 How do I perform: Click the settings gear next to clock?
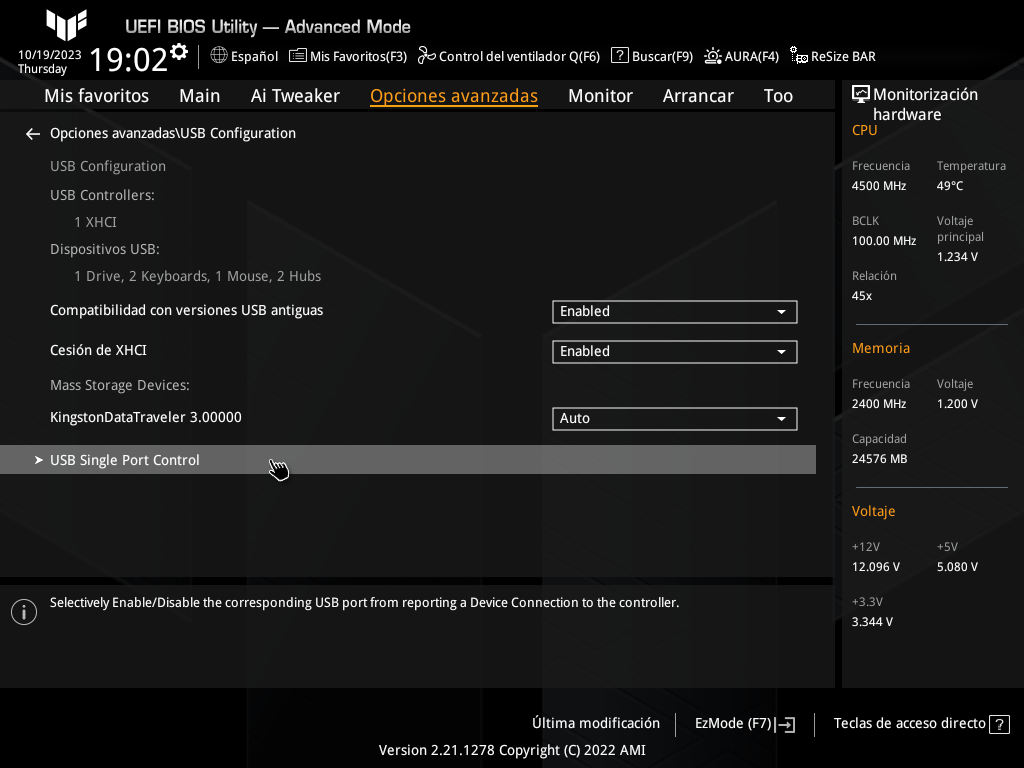179,51
